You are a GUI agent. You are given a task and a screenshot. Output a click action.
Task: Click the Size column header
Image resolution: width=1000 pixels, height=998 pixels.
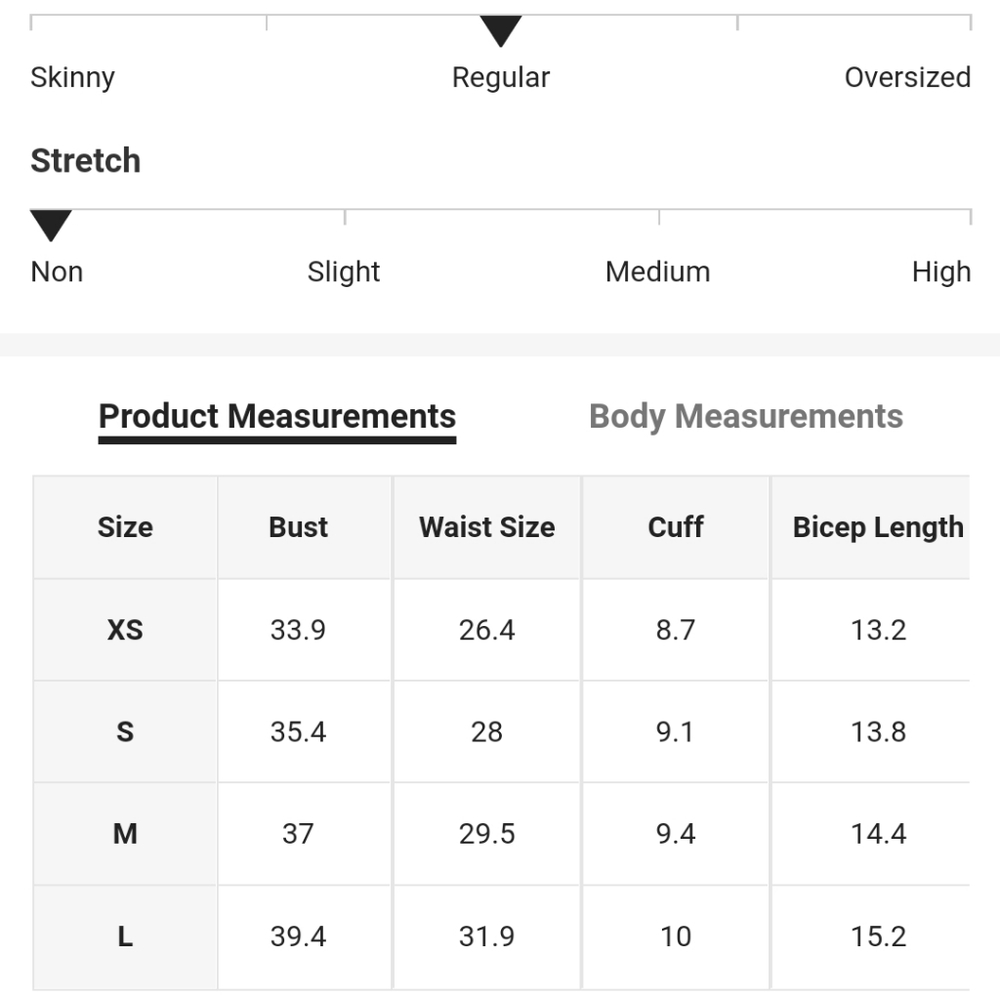[125, 527]
